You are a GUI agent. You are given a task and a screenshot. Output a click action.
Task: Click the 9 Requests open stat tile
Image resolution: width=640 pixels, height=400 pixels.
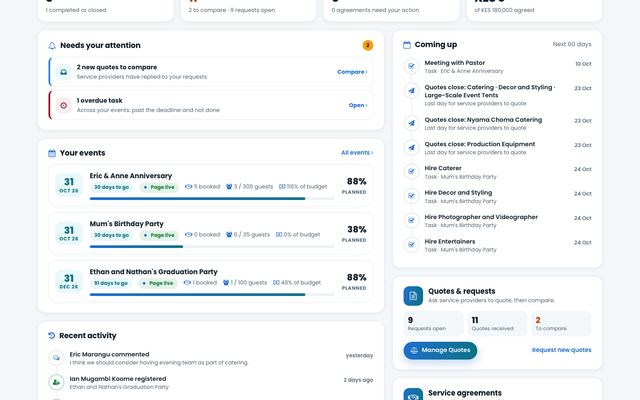(433, 324)
